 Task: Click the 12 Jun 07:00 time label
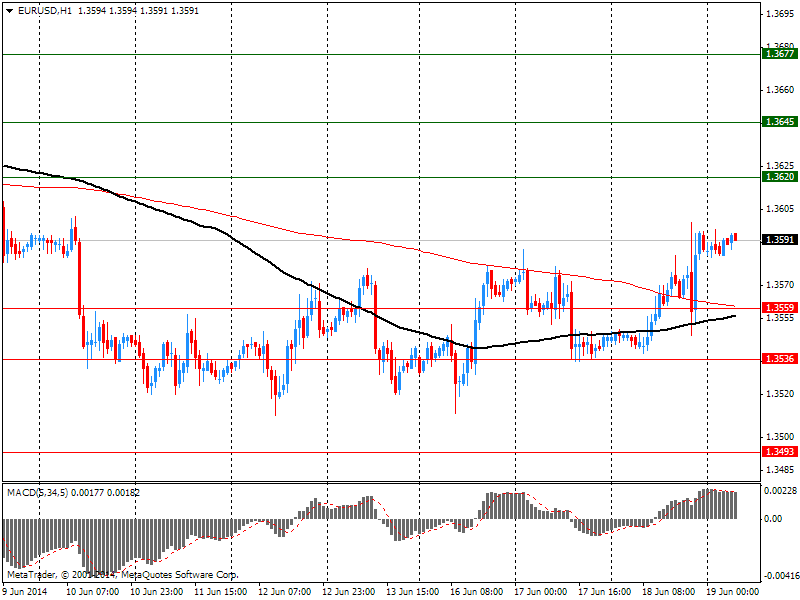(285, 592)
